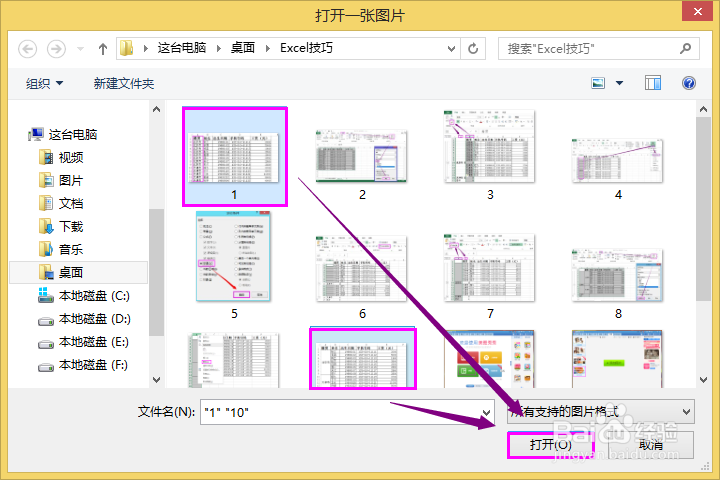Open help with question mark icon
The image size is (720, 480).
688,83
